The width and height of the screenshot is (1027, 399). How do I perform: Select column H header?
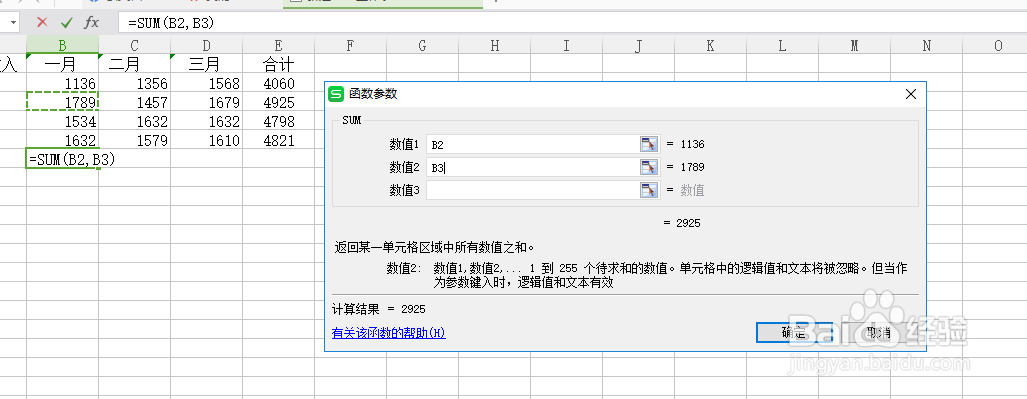click(495, 45)
